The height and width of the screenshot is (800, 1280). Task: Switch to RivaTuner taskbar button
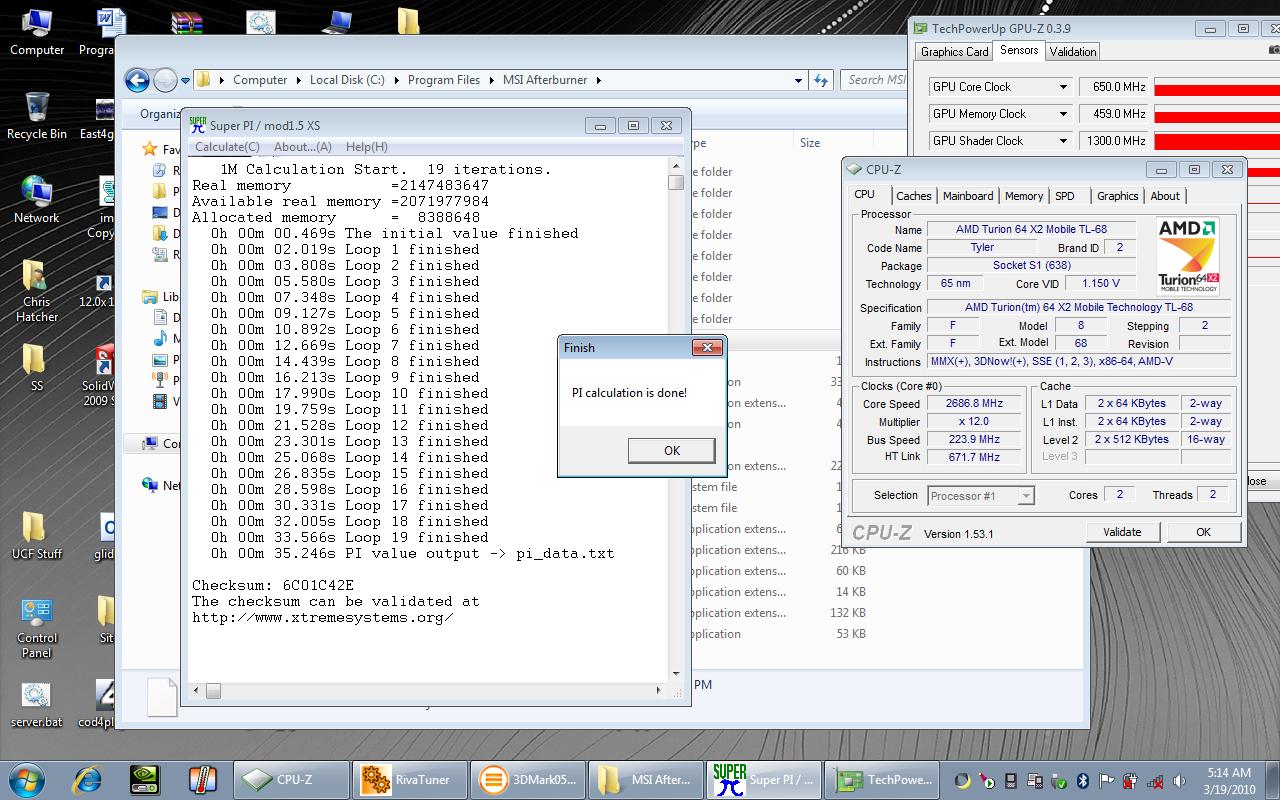(410, 779)
